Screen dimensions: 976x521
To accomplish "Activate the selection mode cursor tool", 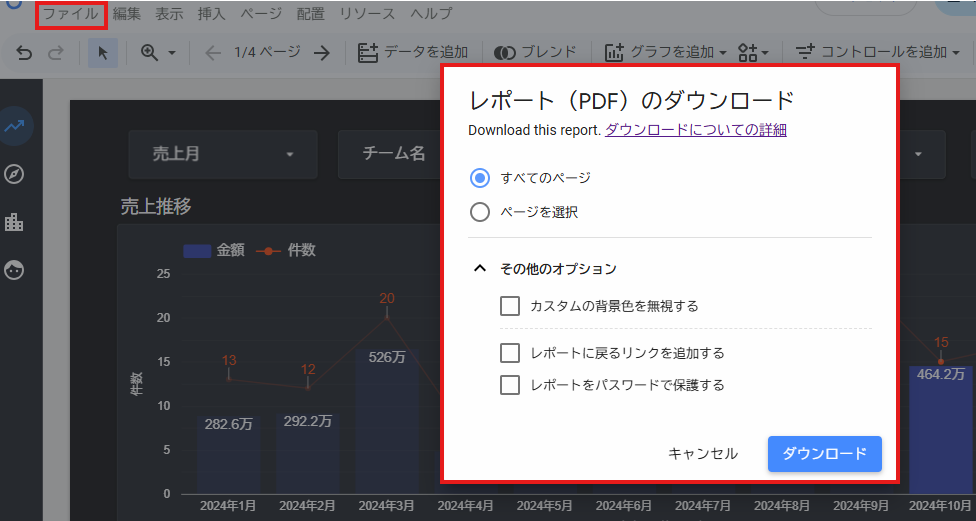I will click(x=102, y=52).
